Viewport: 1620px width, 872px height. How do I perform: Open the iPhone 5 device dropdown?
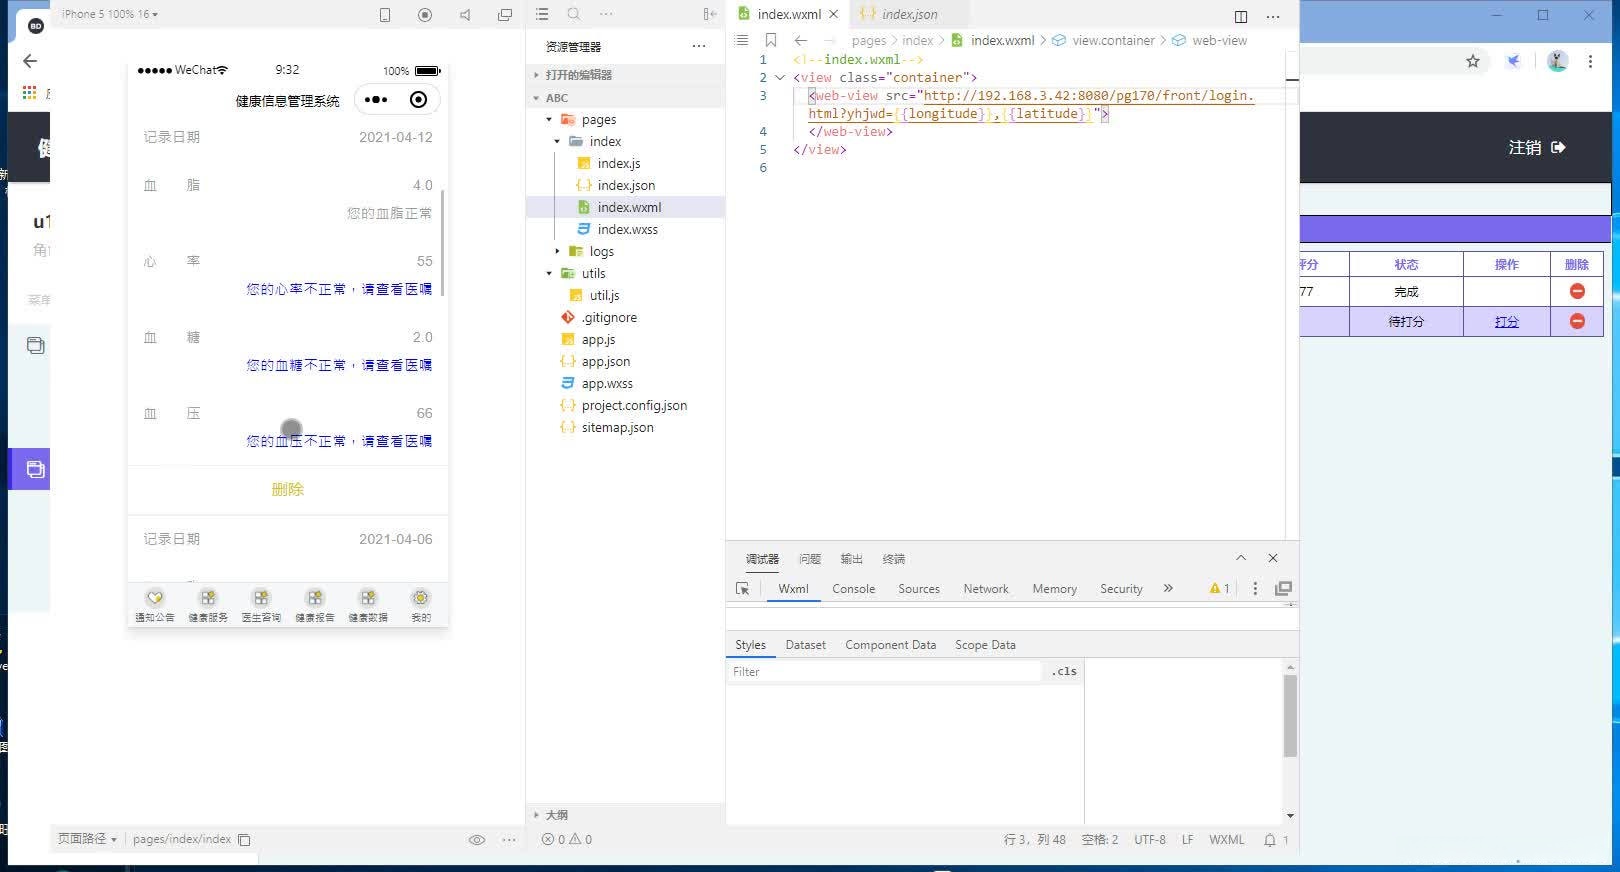point(110,14)
